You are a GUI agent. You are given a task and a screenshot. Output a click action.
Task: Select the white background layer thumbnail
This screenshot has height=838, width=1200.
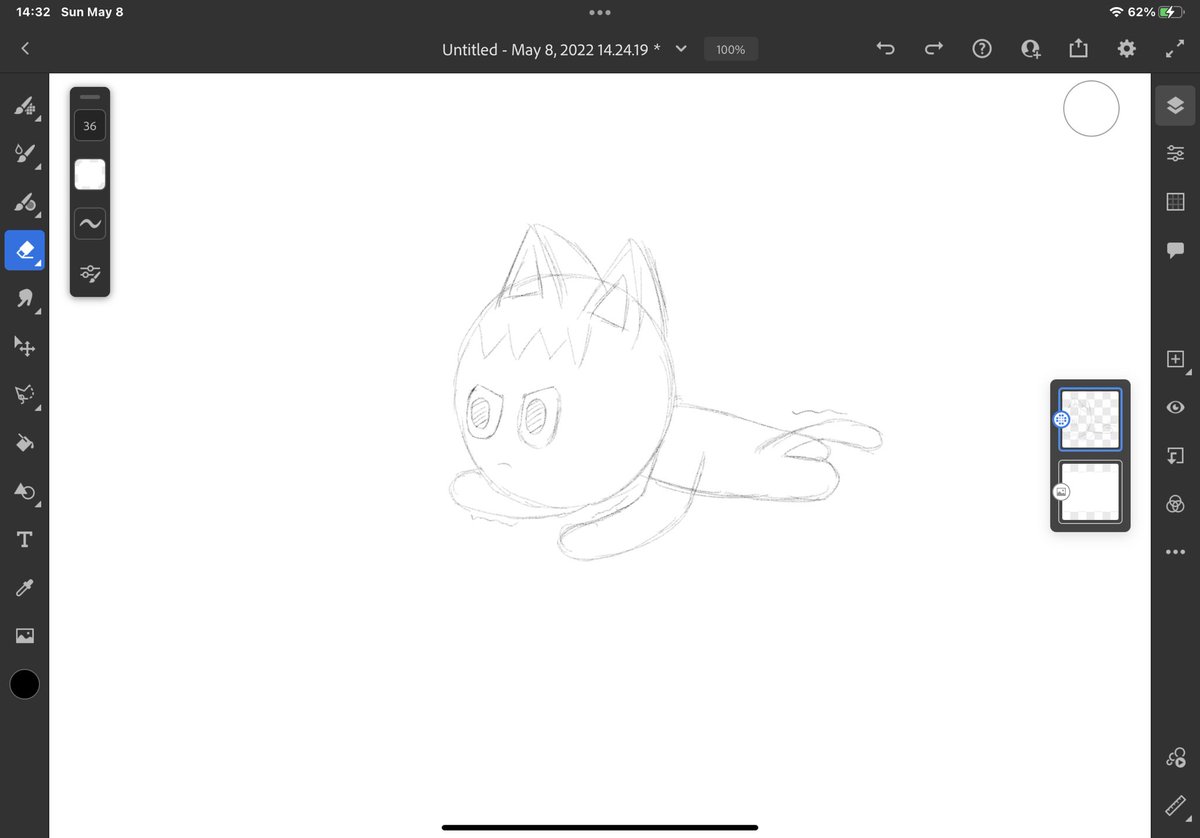coord(1090,491)
